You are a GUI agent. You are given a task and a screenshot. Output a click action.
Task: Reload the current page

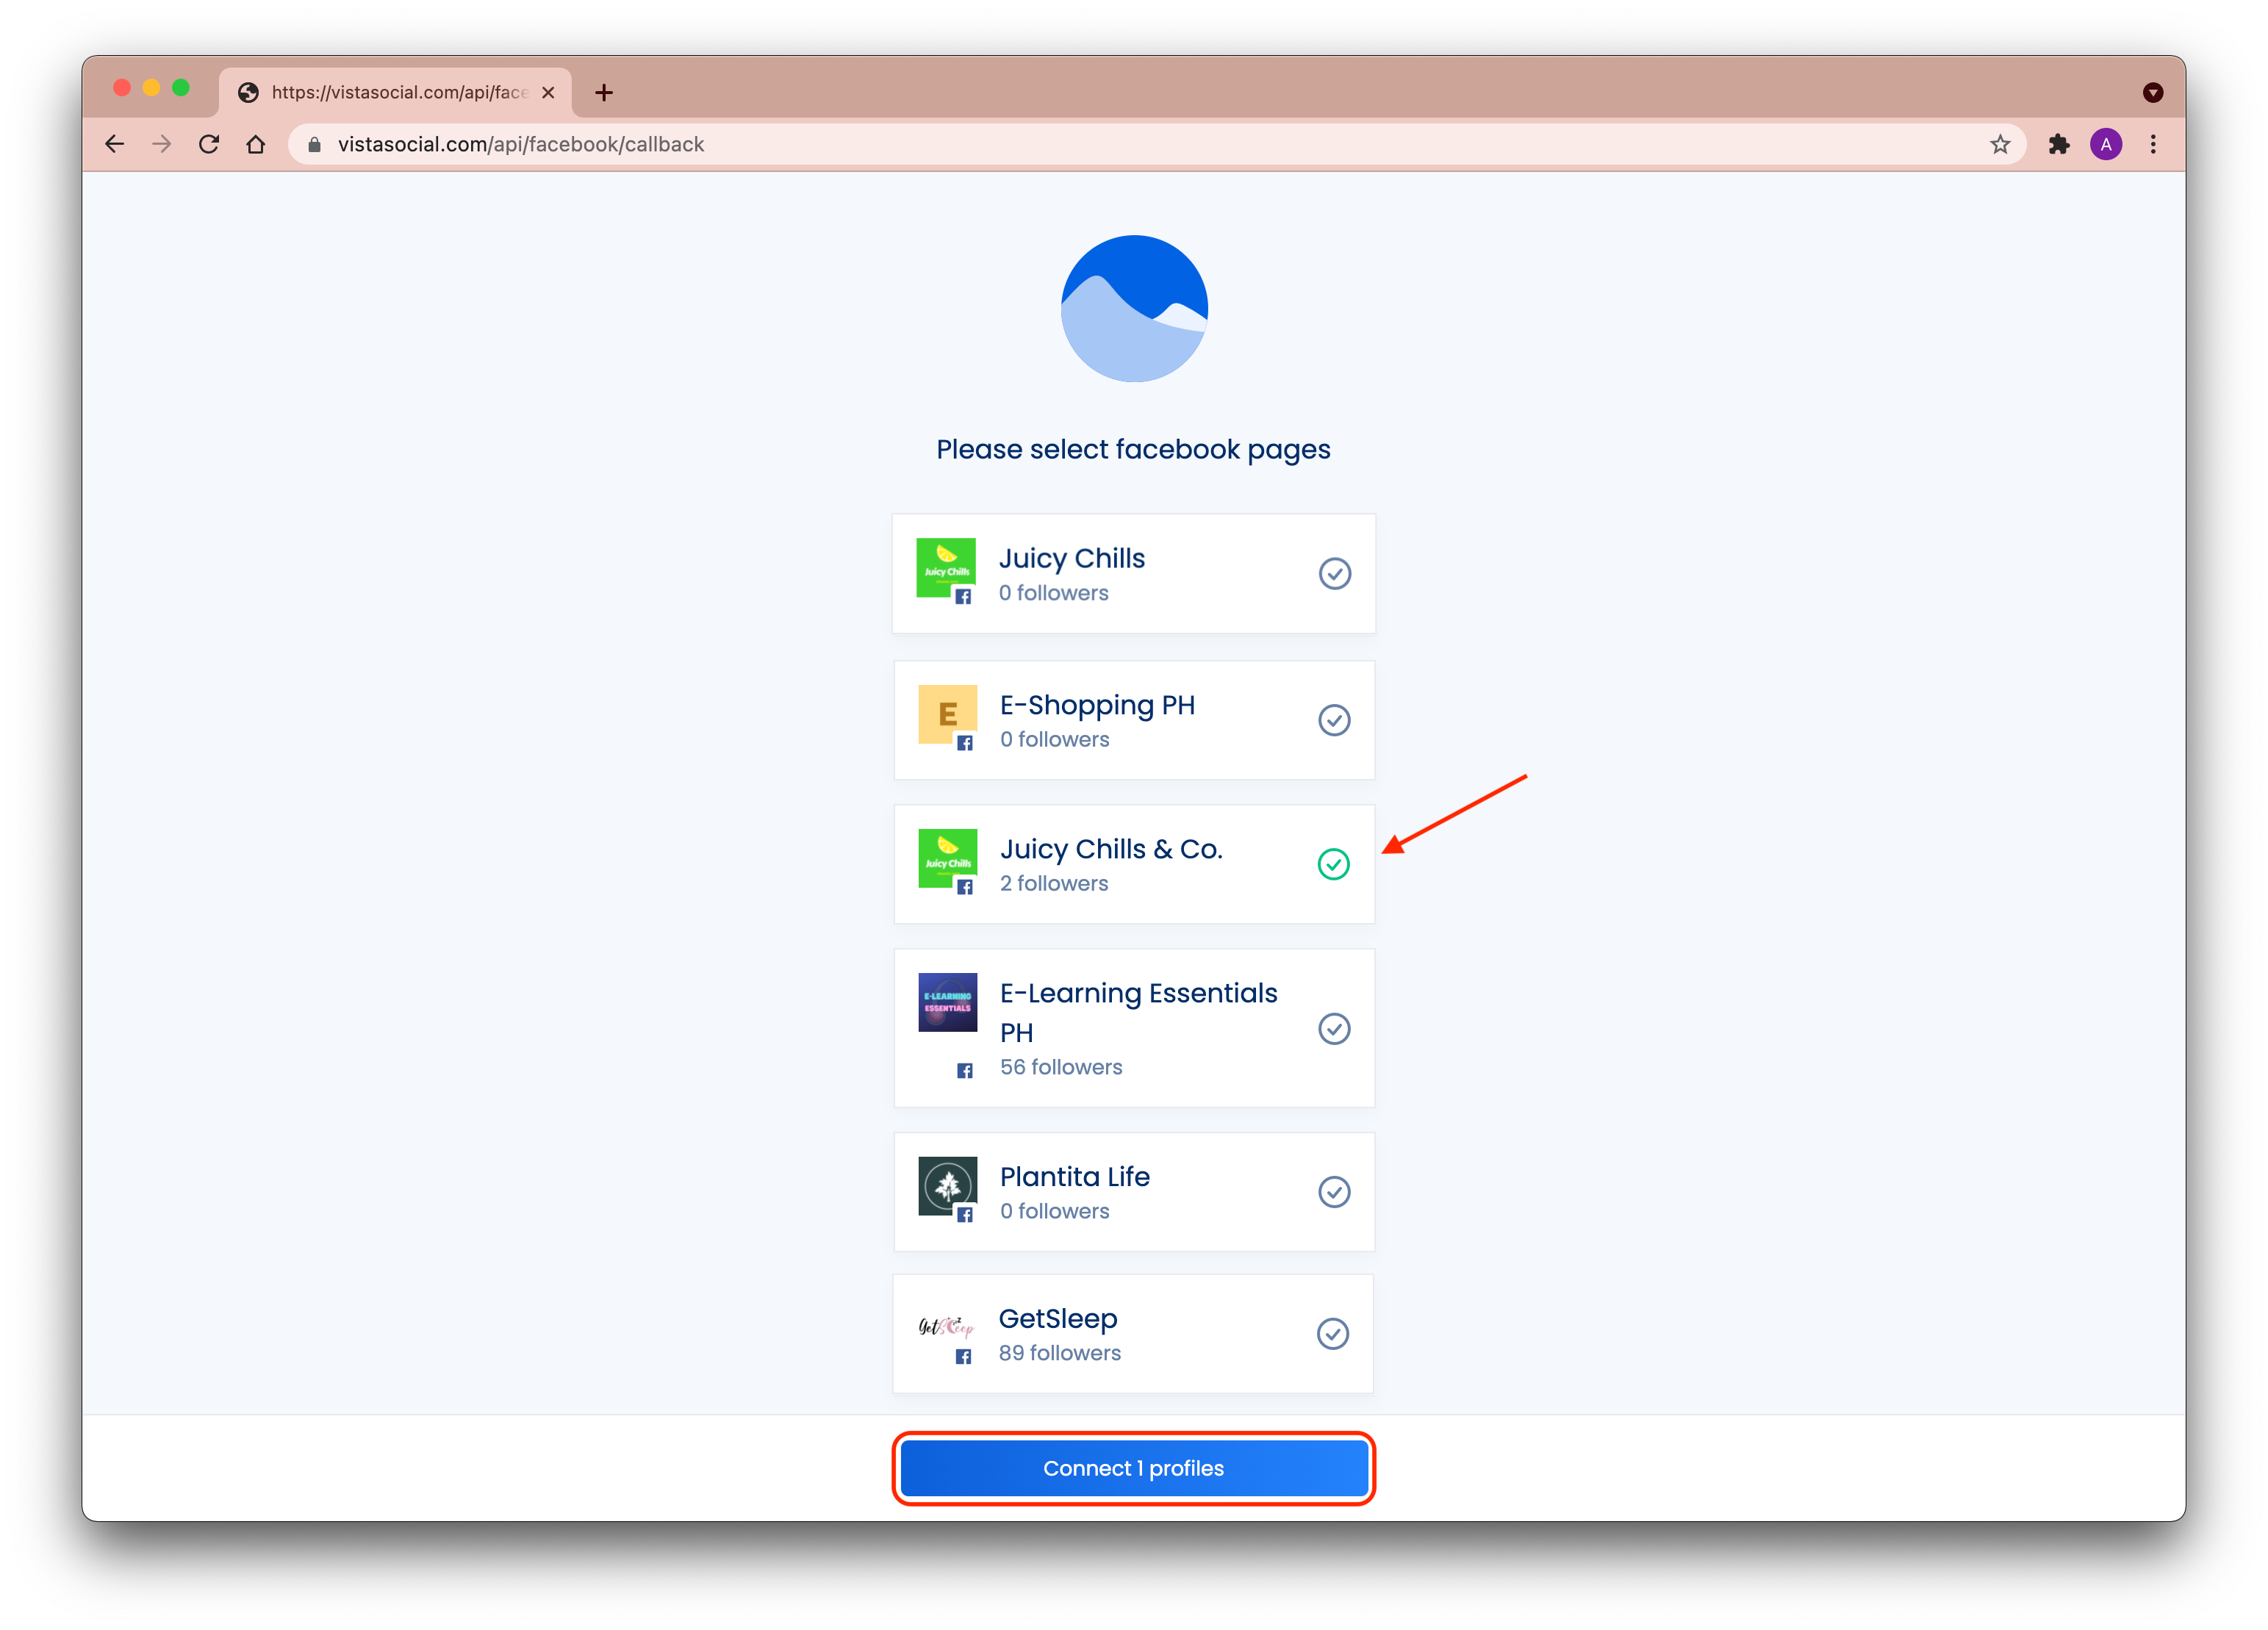209,144
